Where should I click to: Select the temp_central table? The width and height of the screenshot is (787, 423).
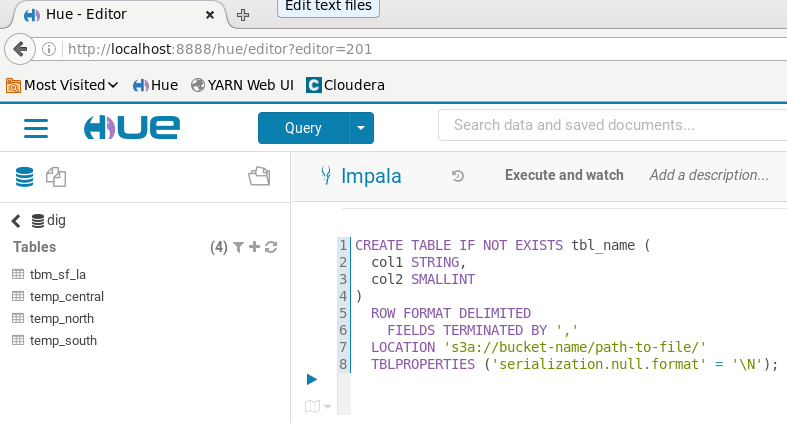tap(66, 297)
